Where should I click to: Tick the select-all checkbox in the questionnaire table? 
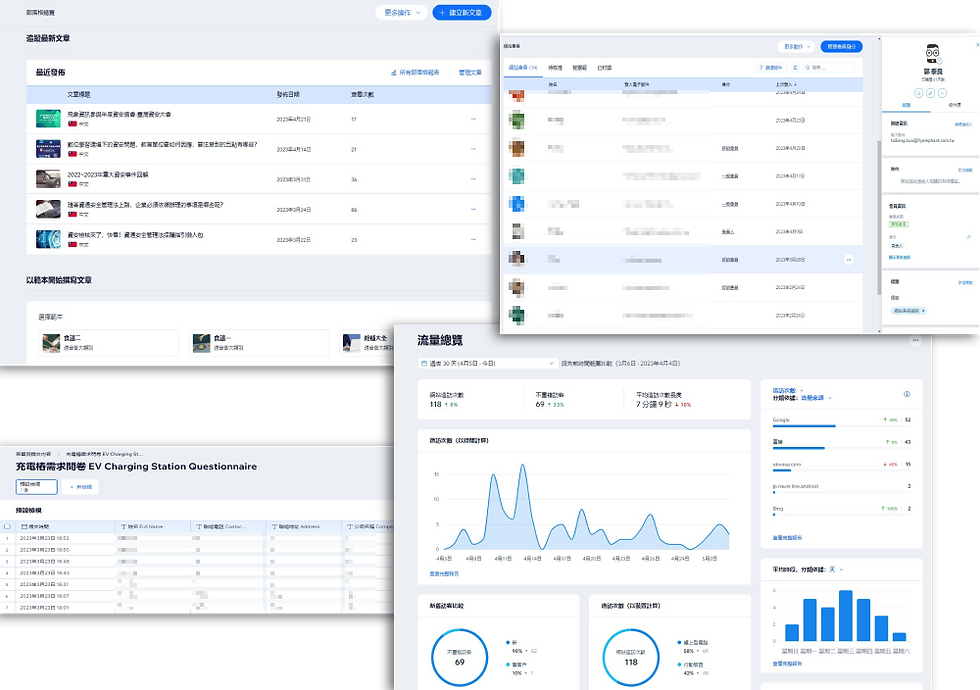pos(8,527)
